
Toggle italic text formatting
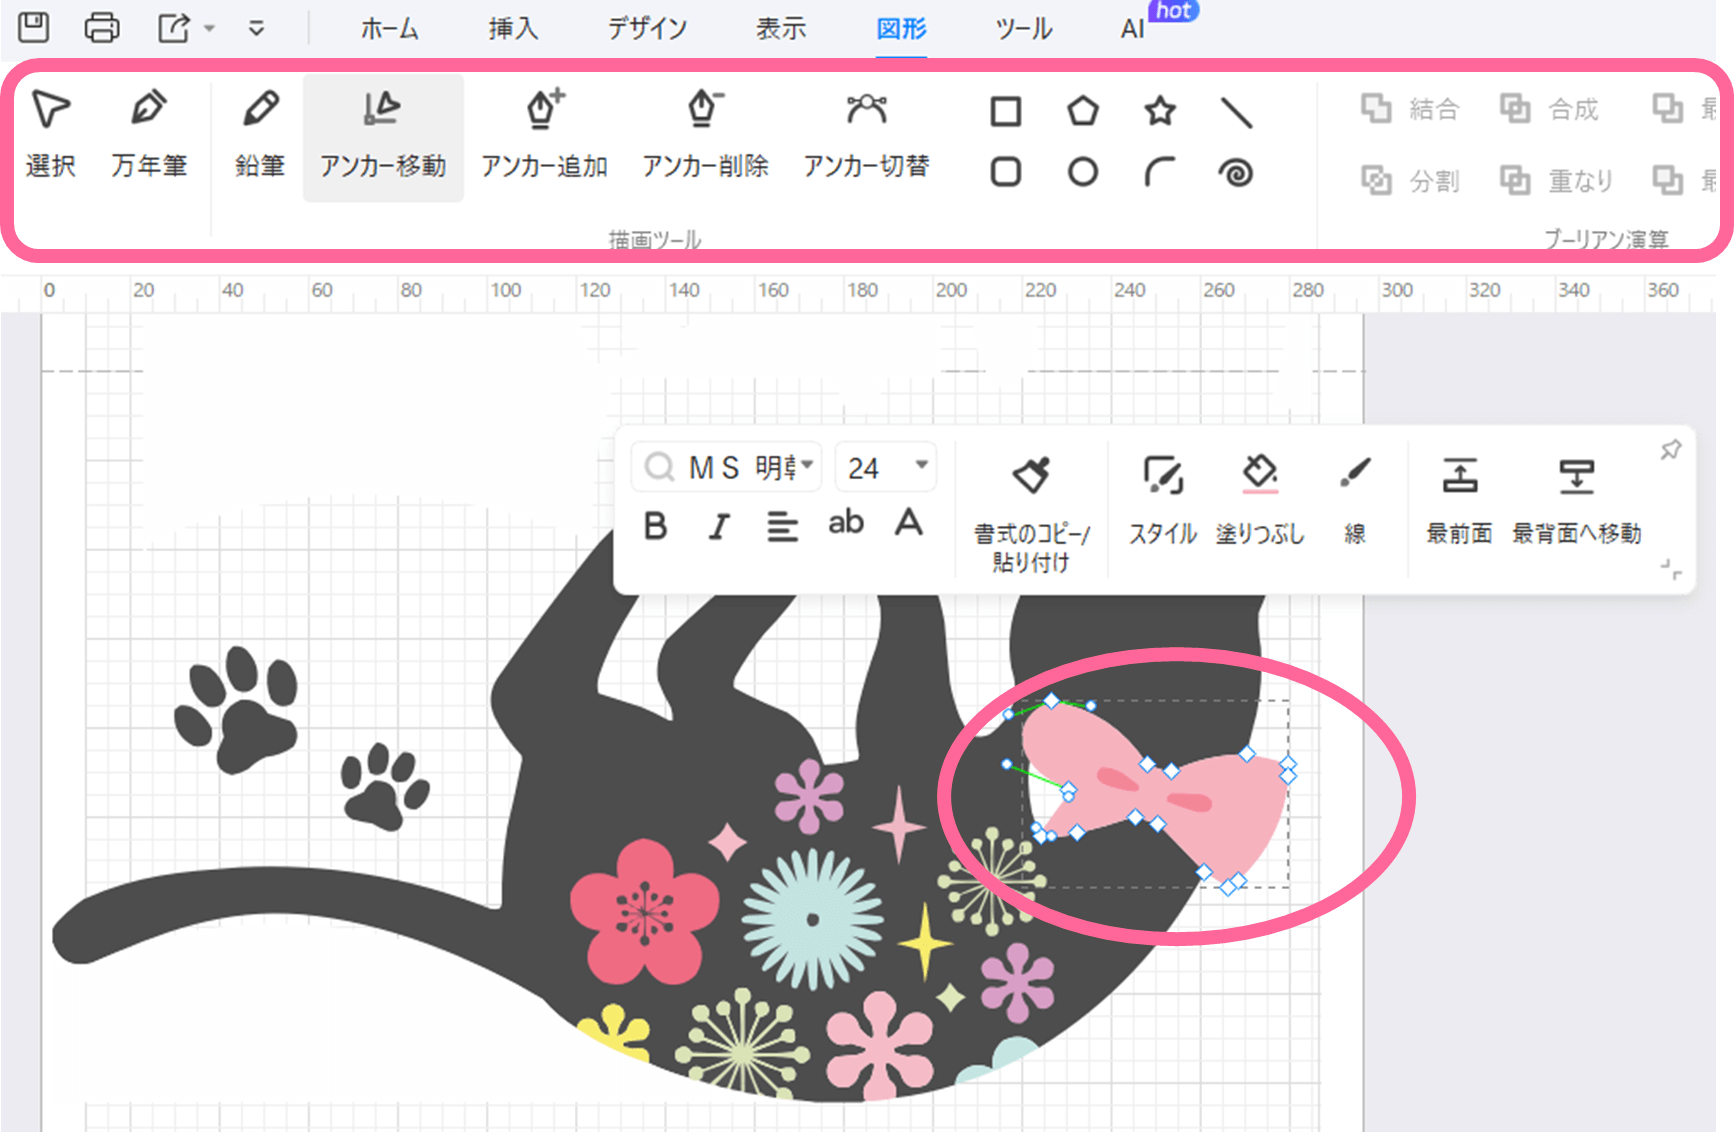pyautogui.click(x=718, y=526)
